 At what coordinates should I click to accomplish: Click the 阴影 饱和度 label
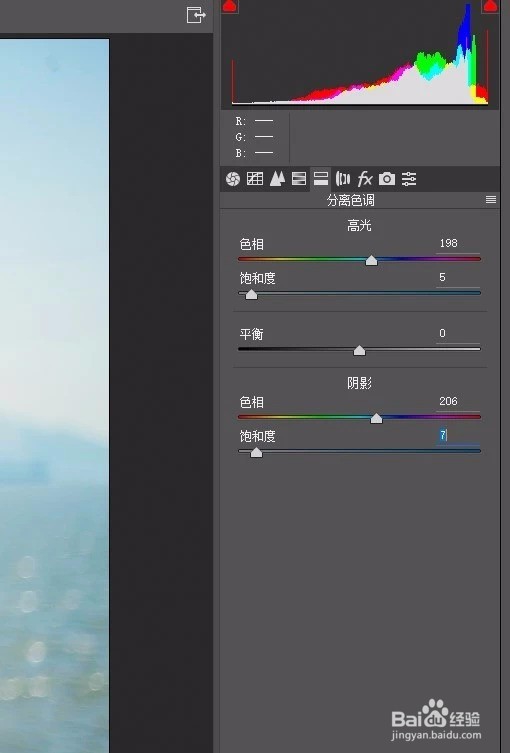257,436
